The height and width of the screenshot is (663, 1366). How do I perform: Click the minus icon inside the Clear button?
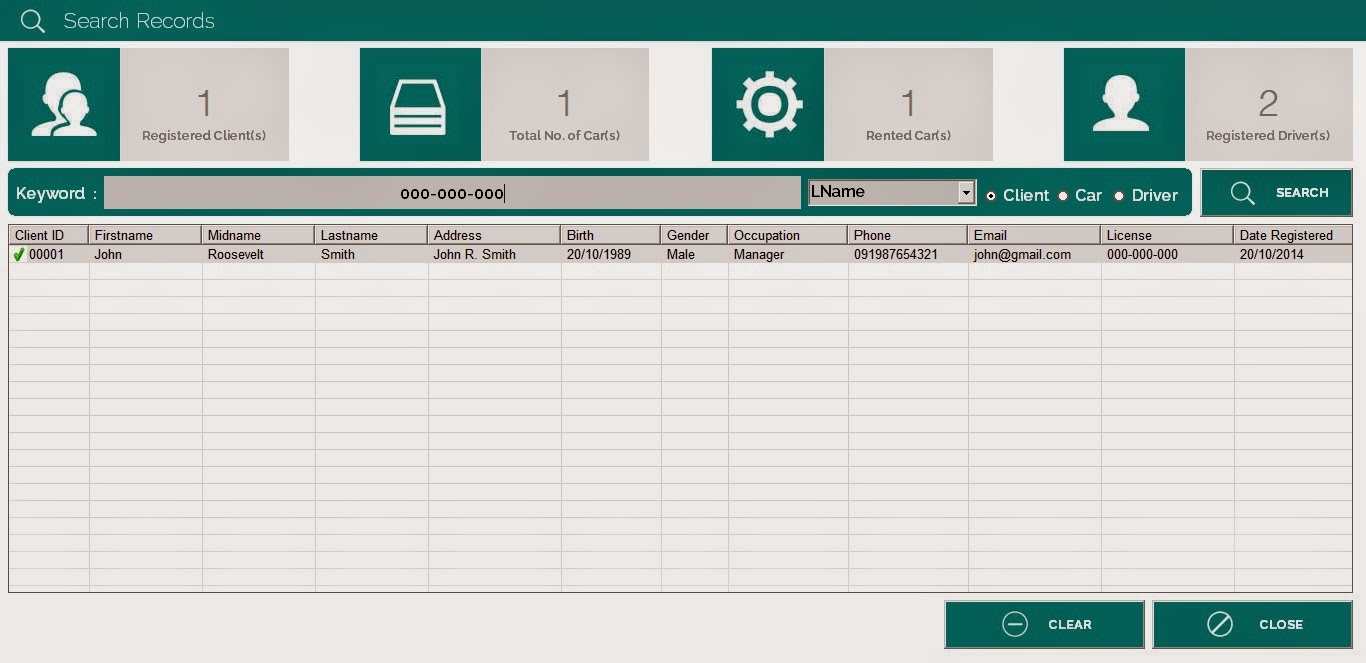point(1015,624)
